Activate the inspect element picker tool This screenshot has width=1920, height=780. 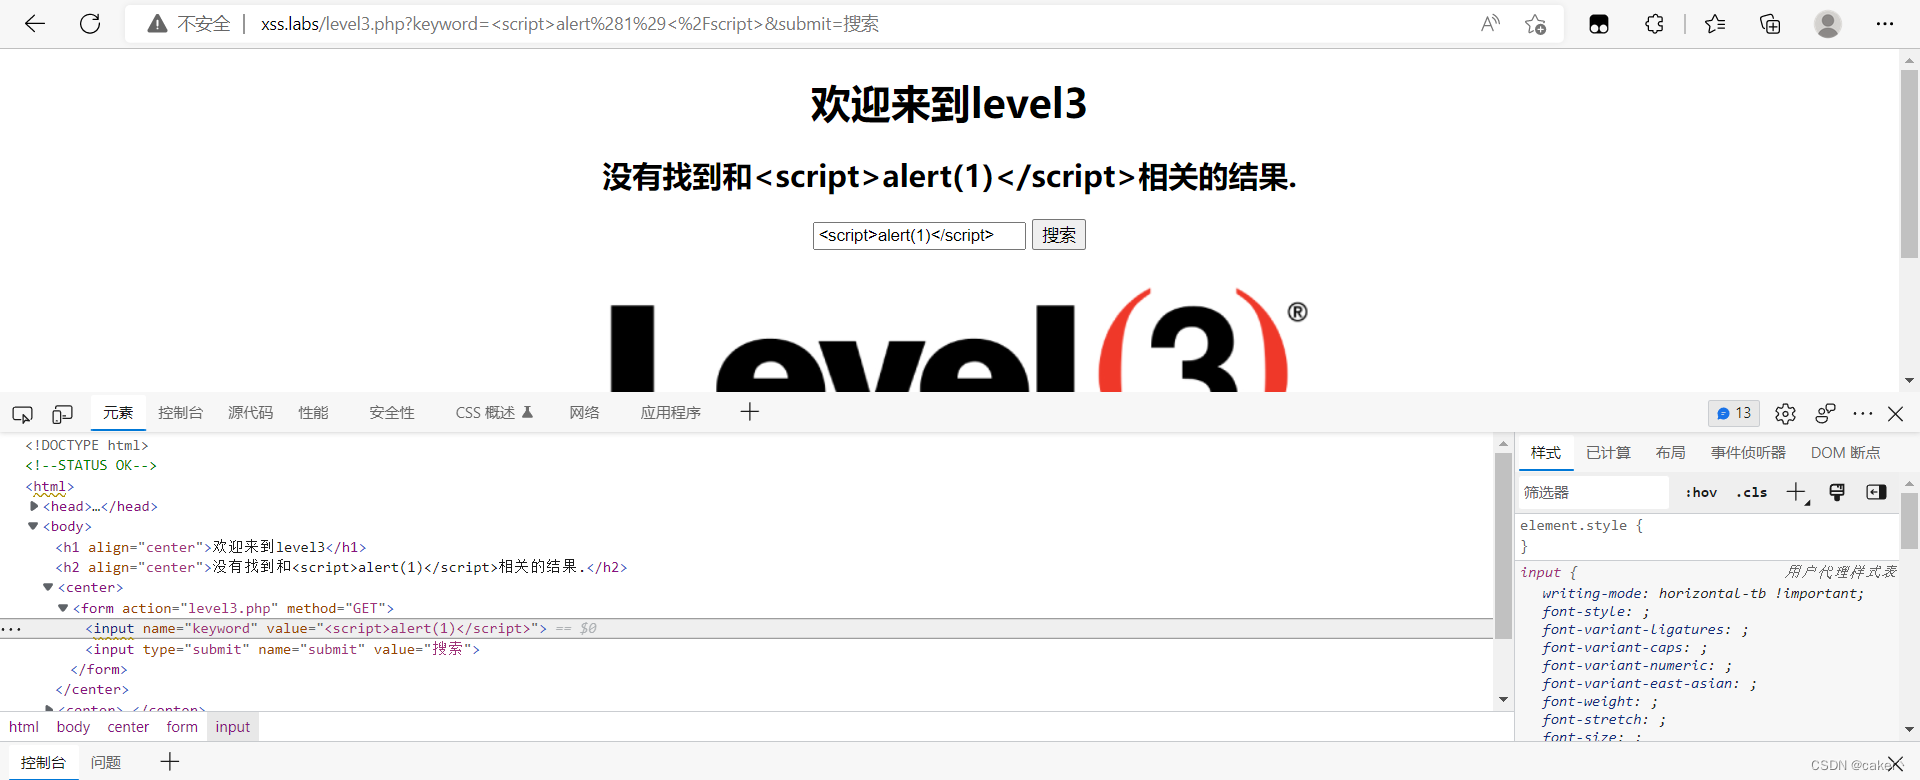22,413
